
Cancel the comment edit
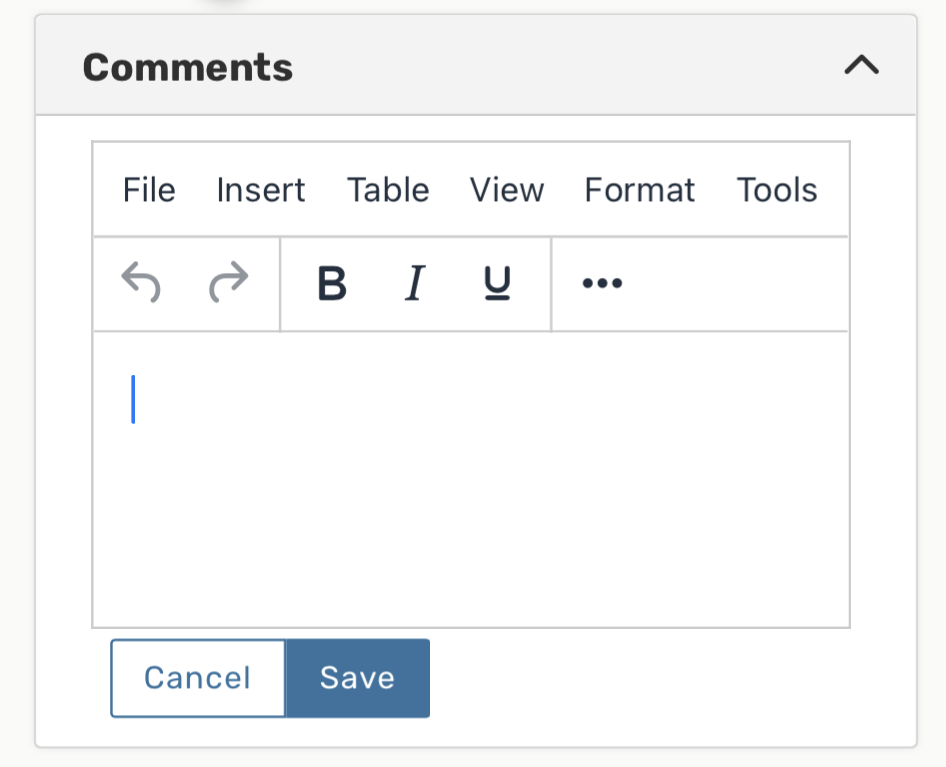[198, 678]
